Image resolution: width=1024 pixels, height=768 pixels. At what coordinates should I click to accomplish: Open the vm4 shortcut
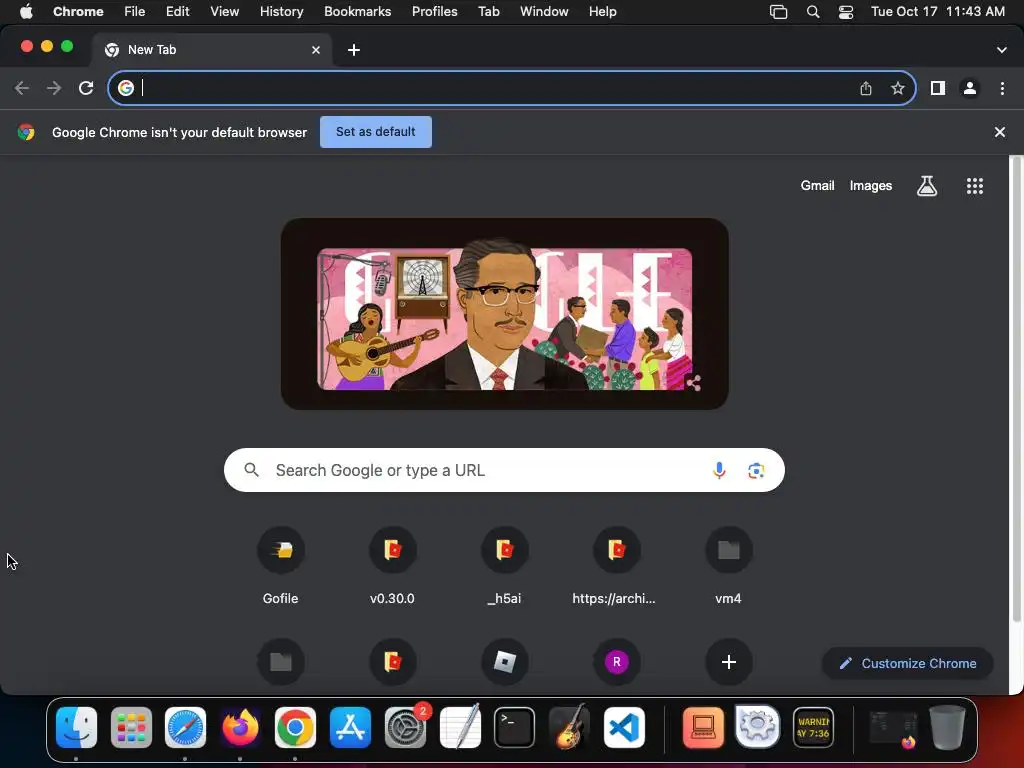click(729, 567)
